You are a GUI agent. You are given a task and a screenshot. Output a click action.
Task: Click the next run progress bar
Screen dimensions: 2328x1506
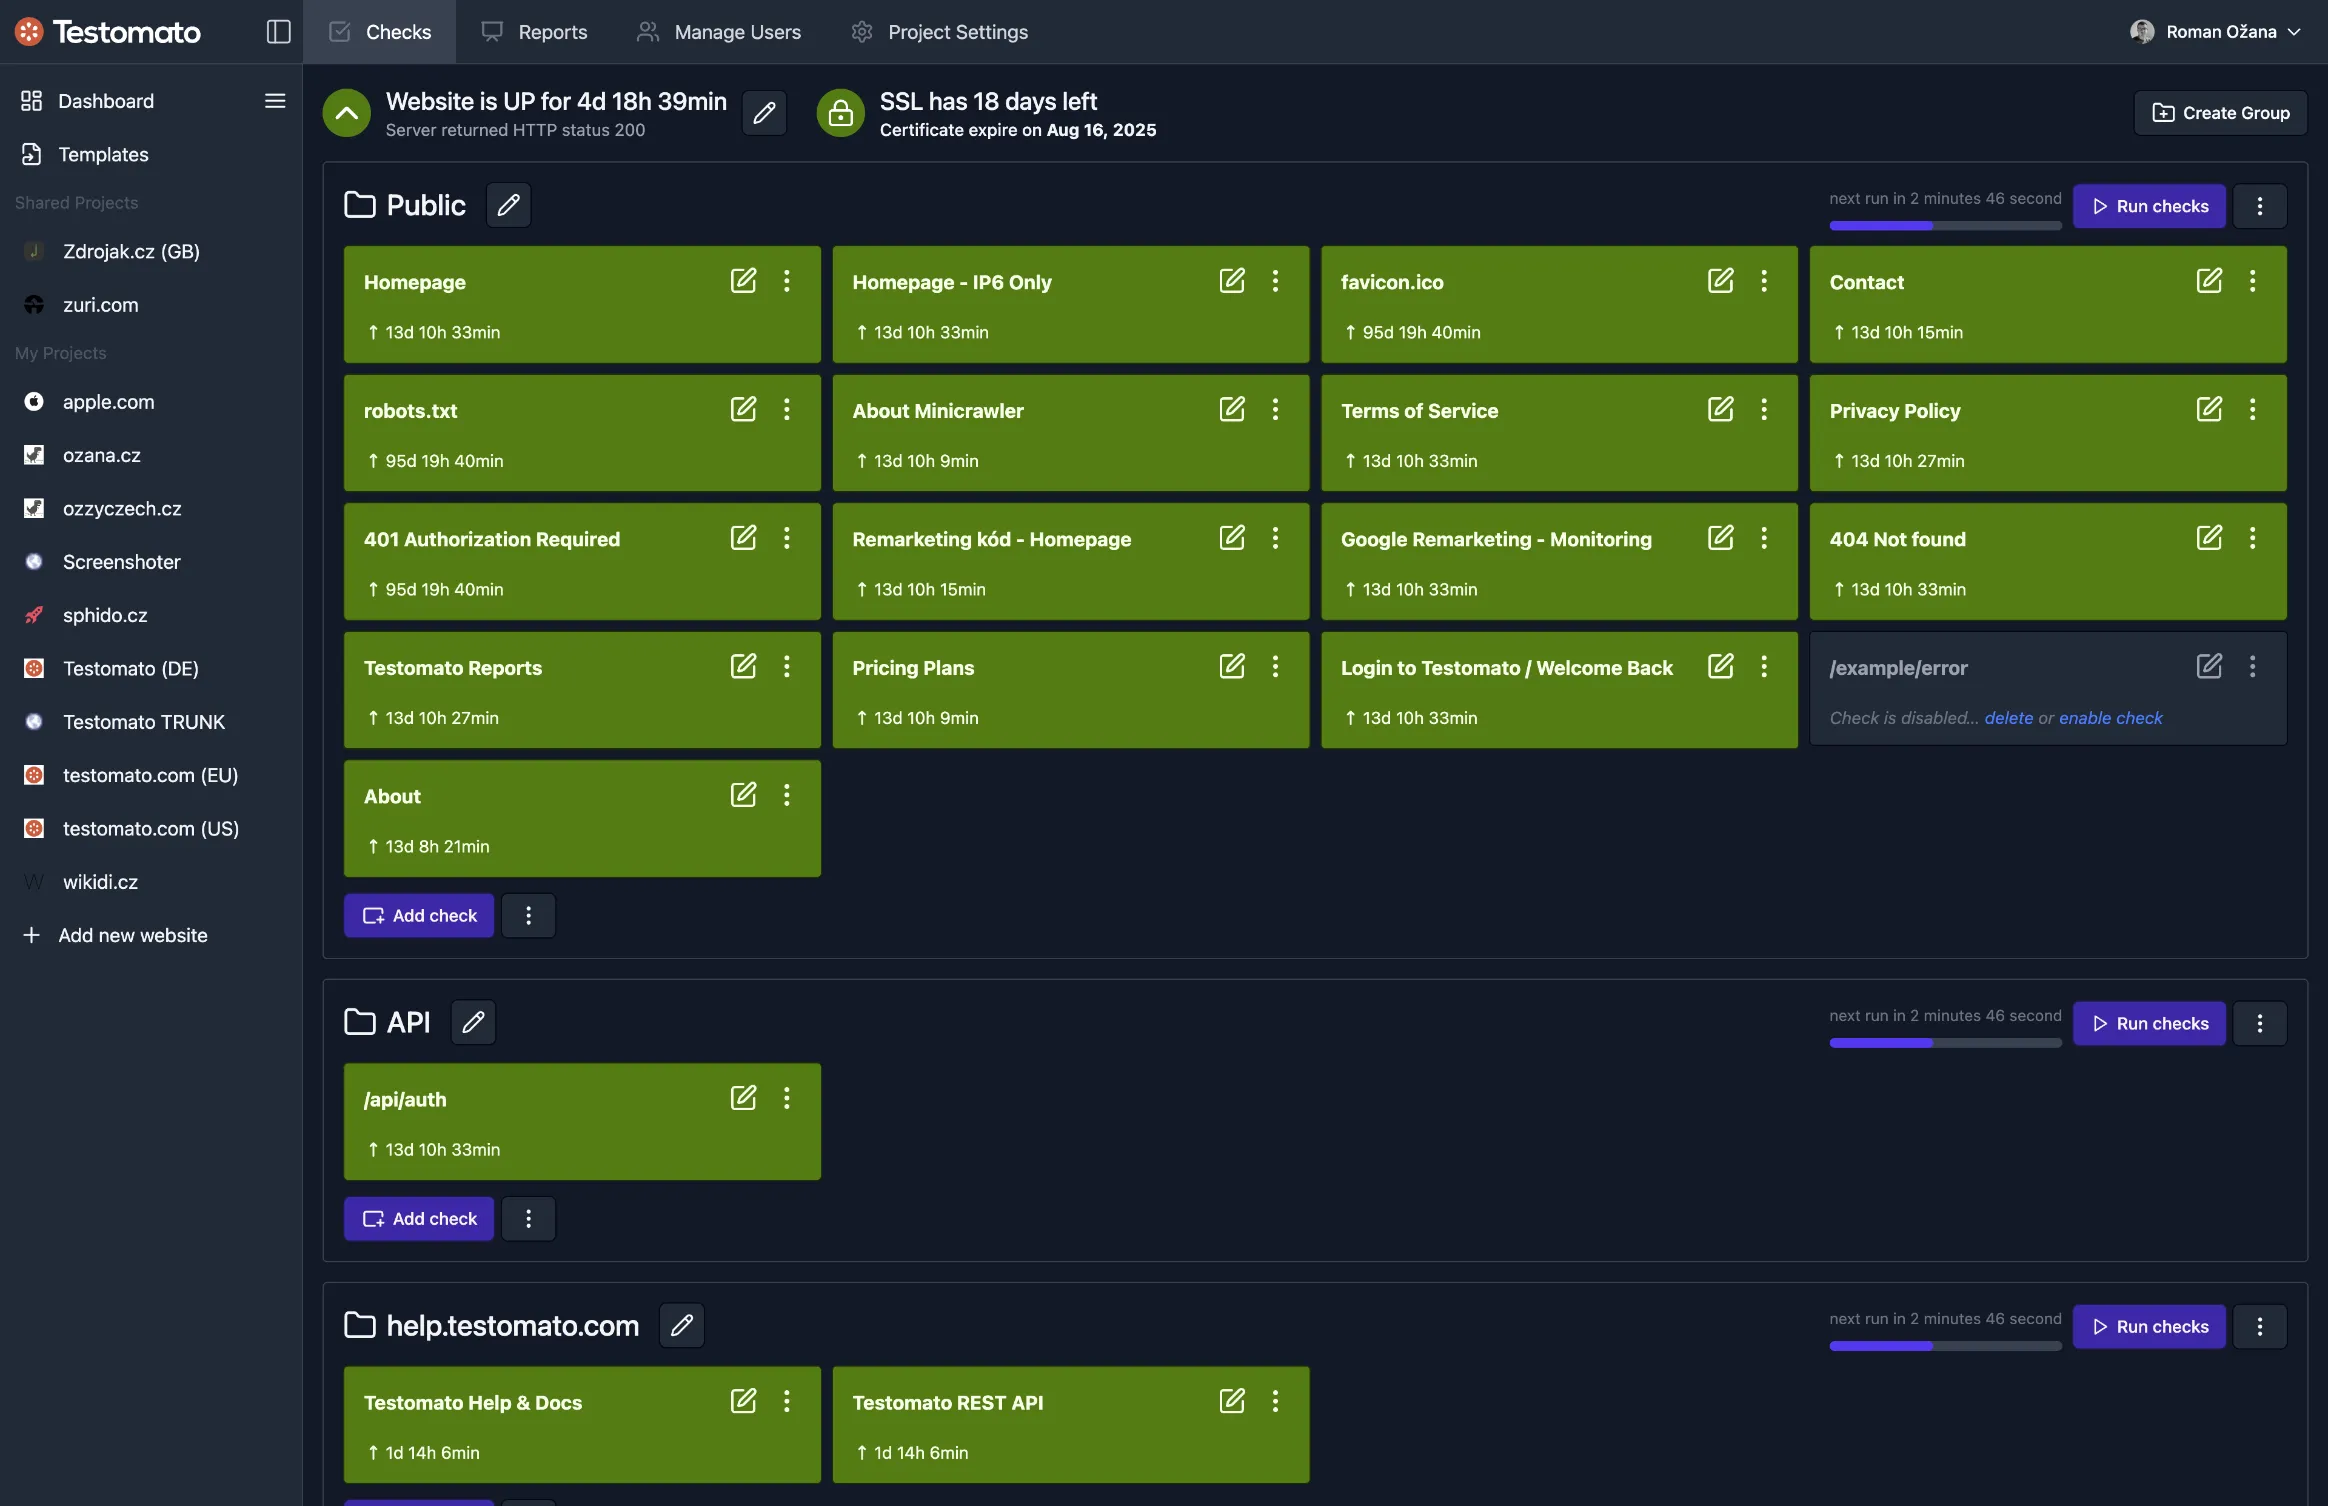[1943, 225]
